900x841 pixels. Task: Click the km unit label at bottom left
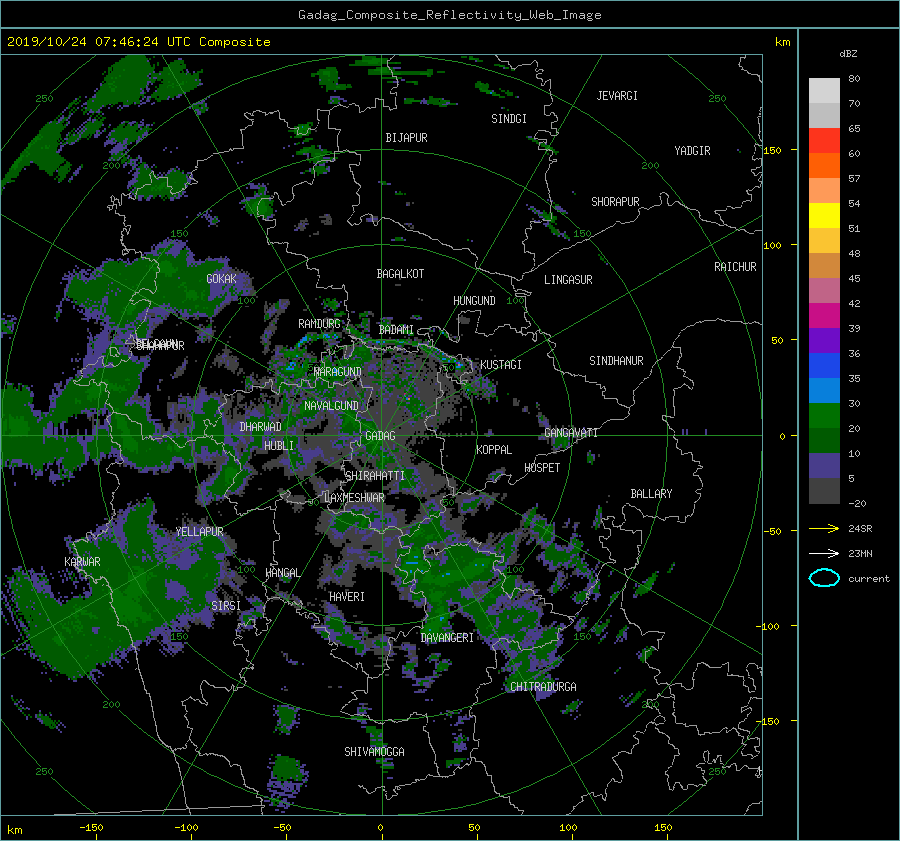pos(15,830)
